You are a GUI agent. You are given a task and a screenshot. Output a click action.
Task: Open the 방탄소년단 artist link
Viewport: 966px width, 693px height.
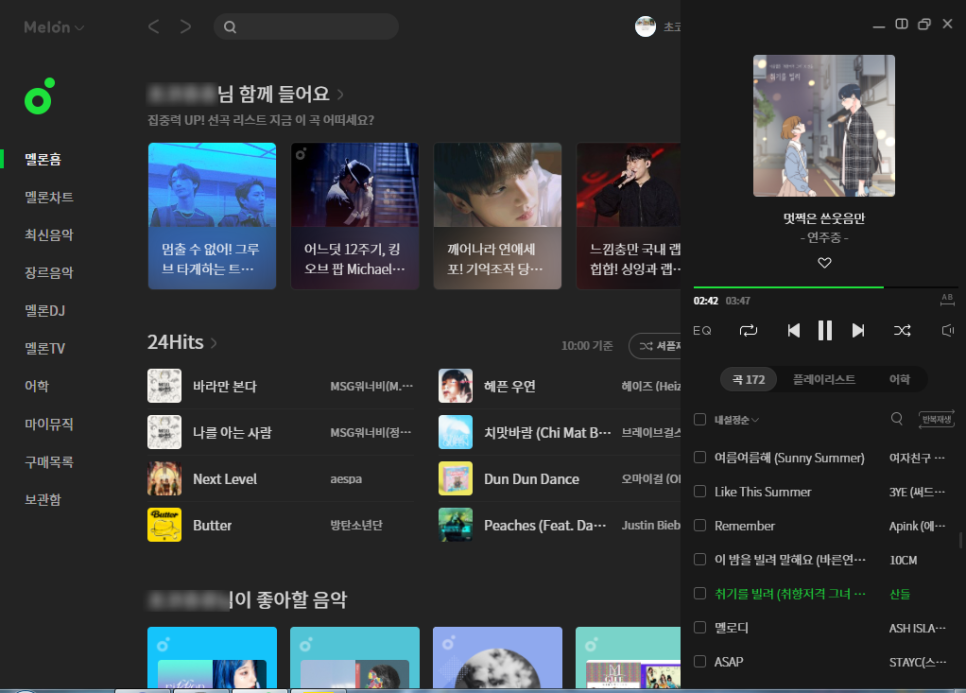click(356, 525)
